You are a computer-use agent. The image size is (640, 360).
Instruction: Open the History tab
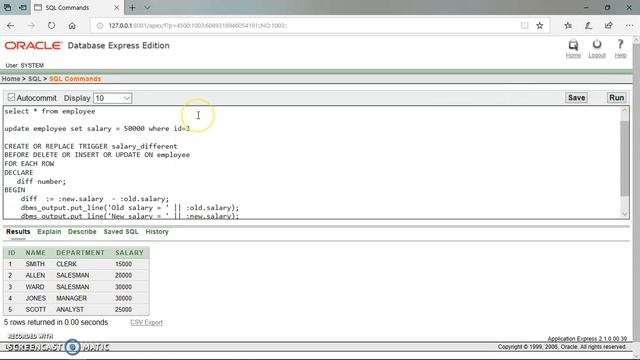tap(157, 231)
